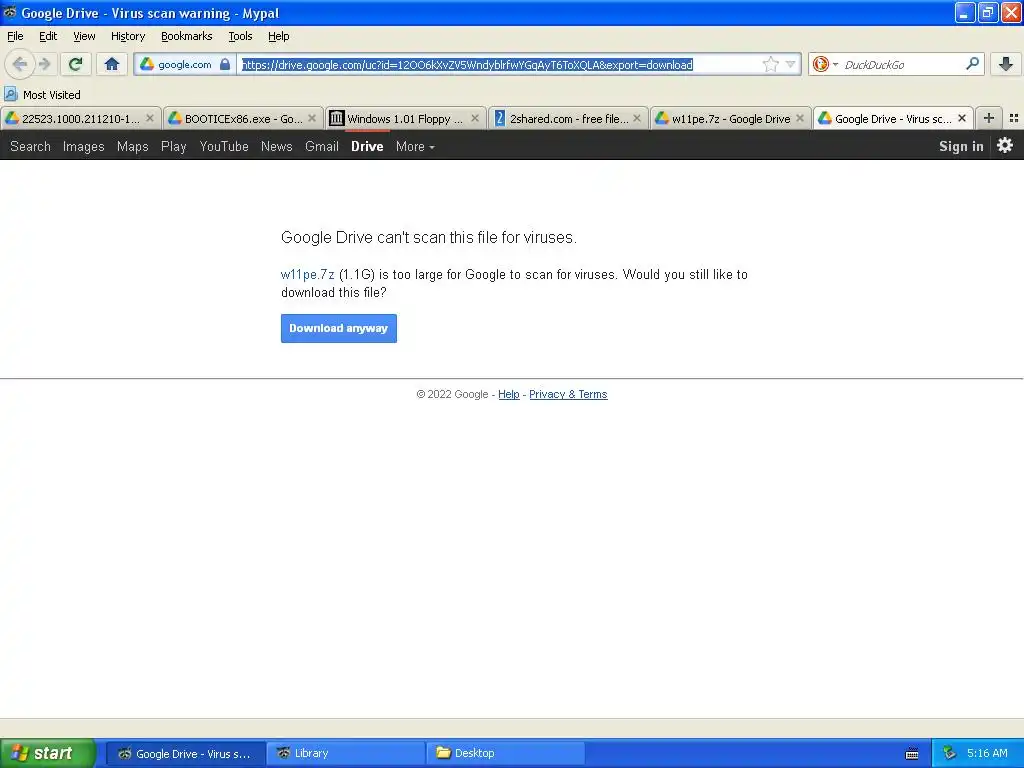Open the View menu
Viewport: 1024px width, 768px height.
84,36
